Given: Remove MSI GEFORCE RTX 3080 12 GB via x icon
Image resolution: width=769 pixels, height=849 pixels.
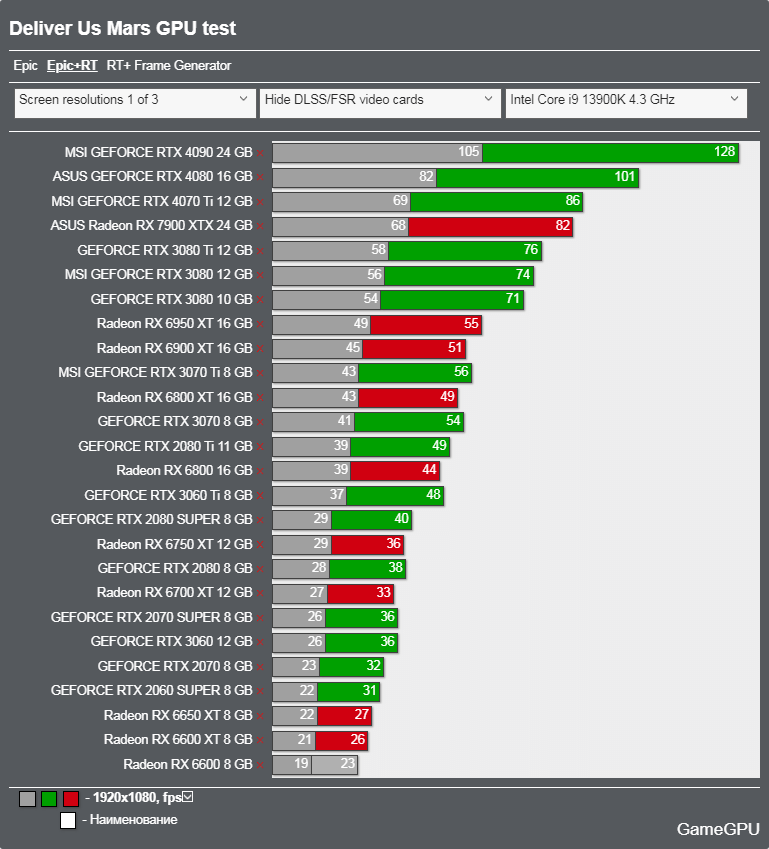Looking at the screenshot, I should point(260,276).
